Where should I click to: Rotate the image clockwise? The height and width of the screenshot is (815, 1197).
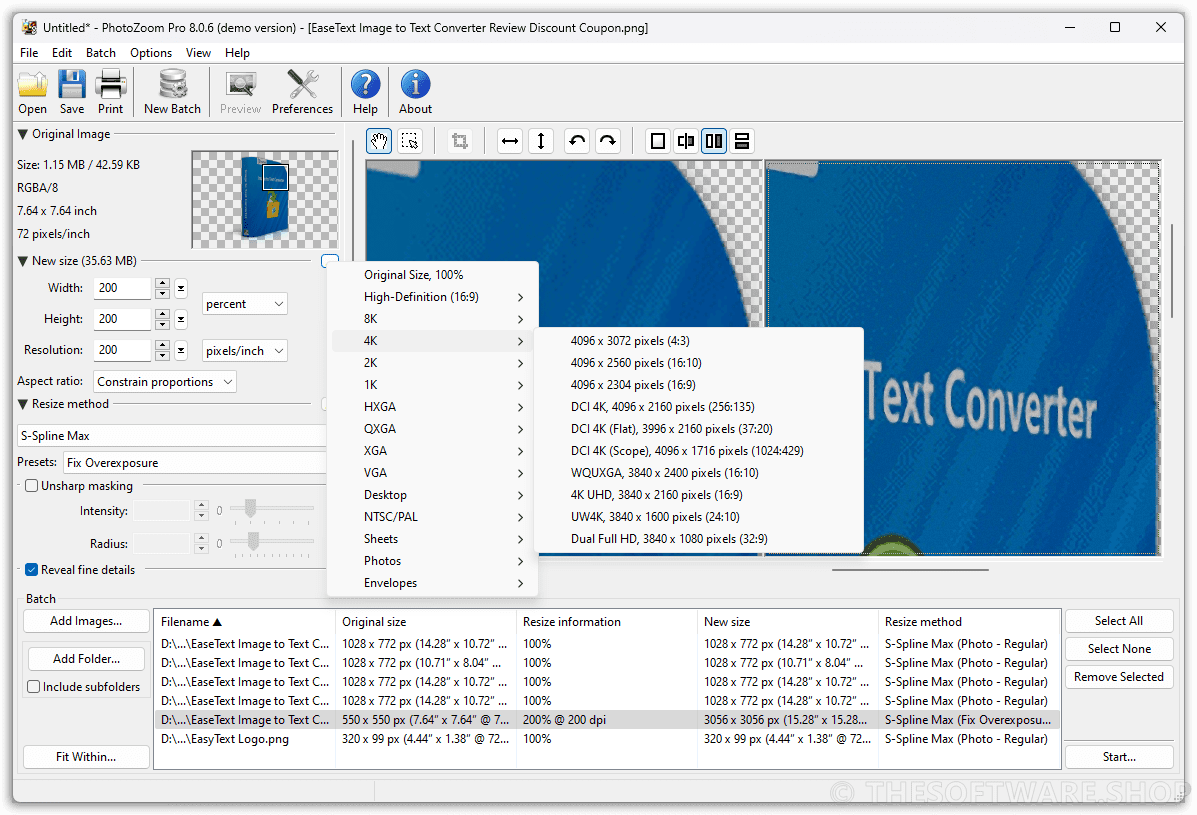click(x=608, y=141)
